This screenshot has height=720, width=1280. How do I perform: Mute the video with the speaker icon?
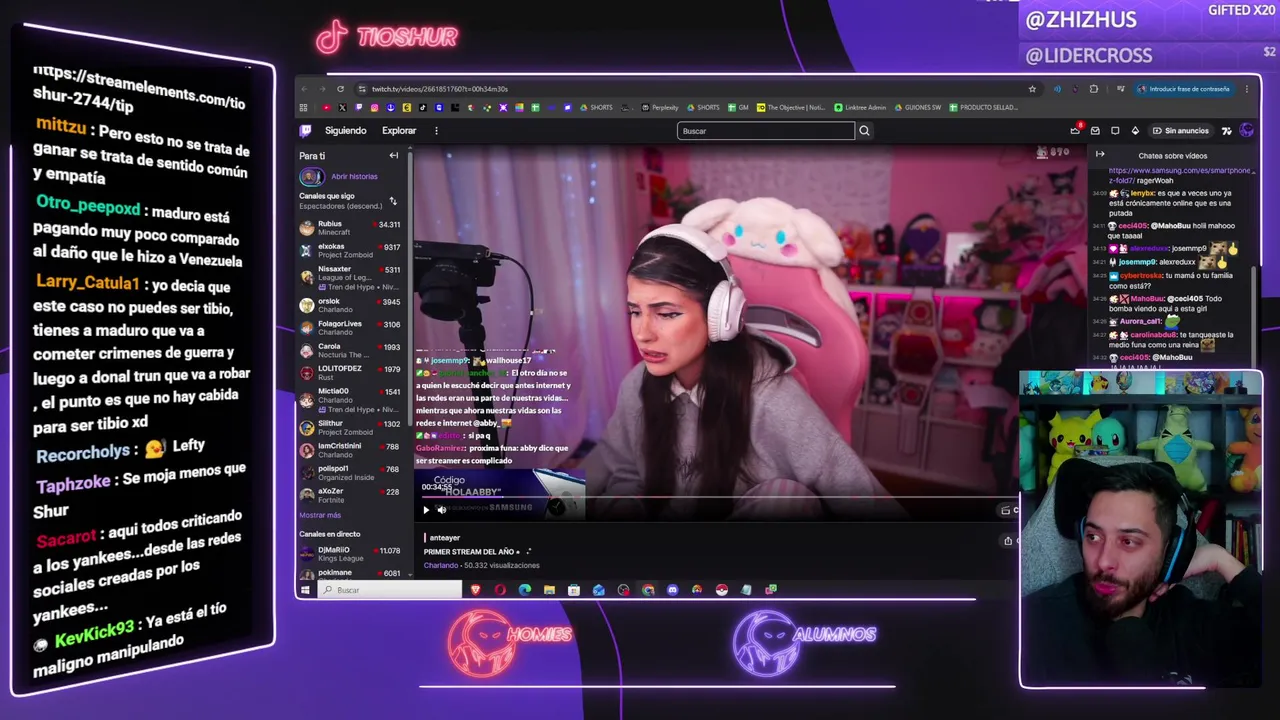(442, 510)
